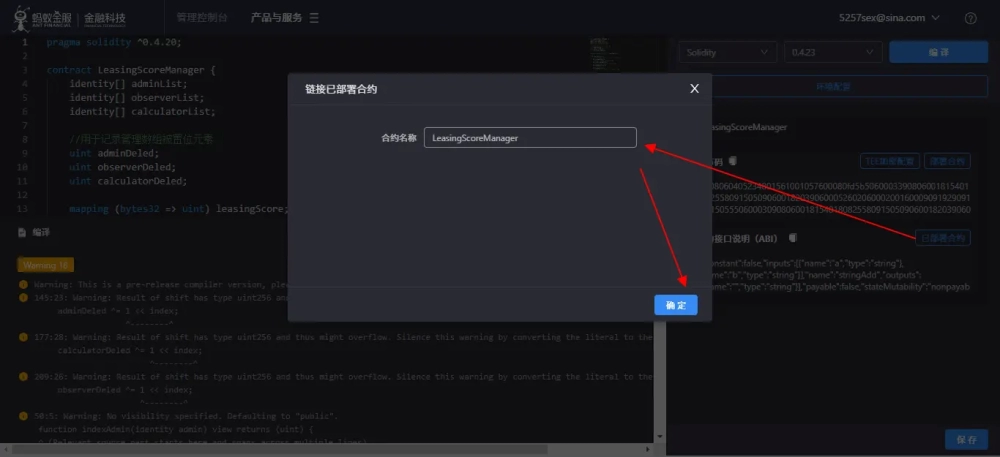Open the 管理控制台 menu item
Image resolution: width=1000 pixels, height=457 pixels.
point(202,18)
